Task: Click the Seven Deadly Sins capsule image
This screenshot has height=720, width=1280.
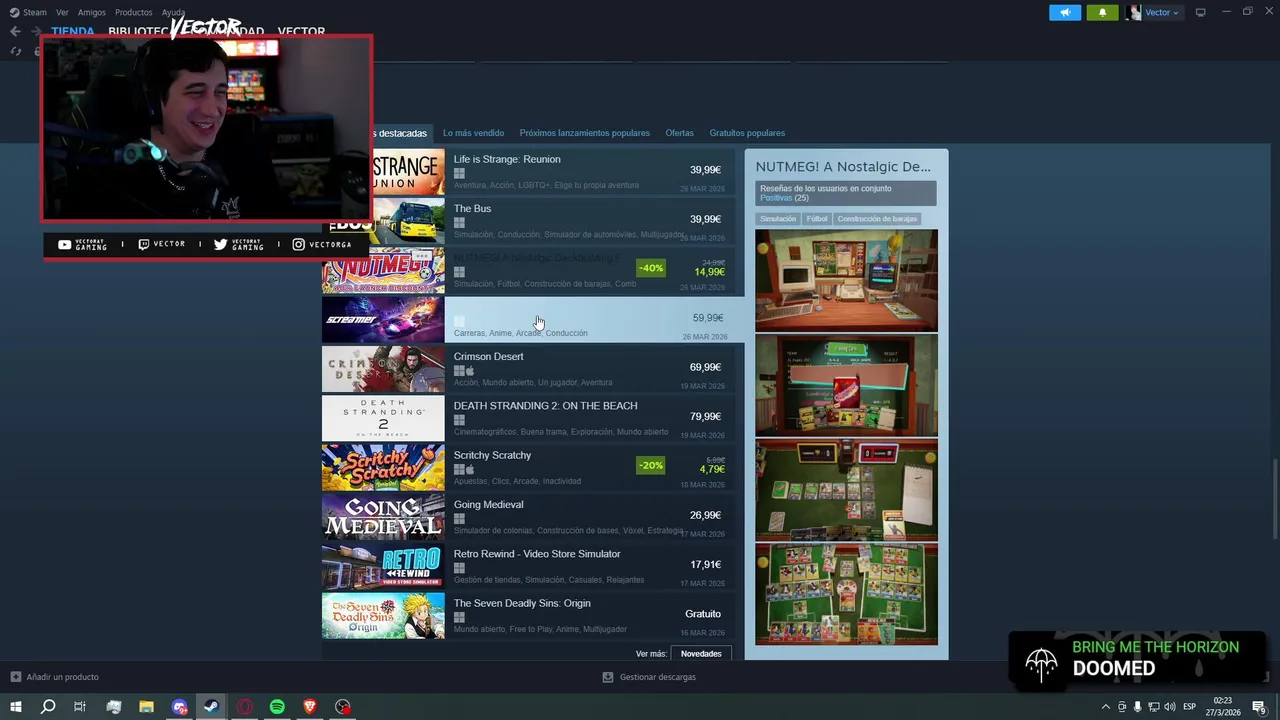Action: point(383,616)
